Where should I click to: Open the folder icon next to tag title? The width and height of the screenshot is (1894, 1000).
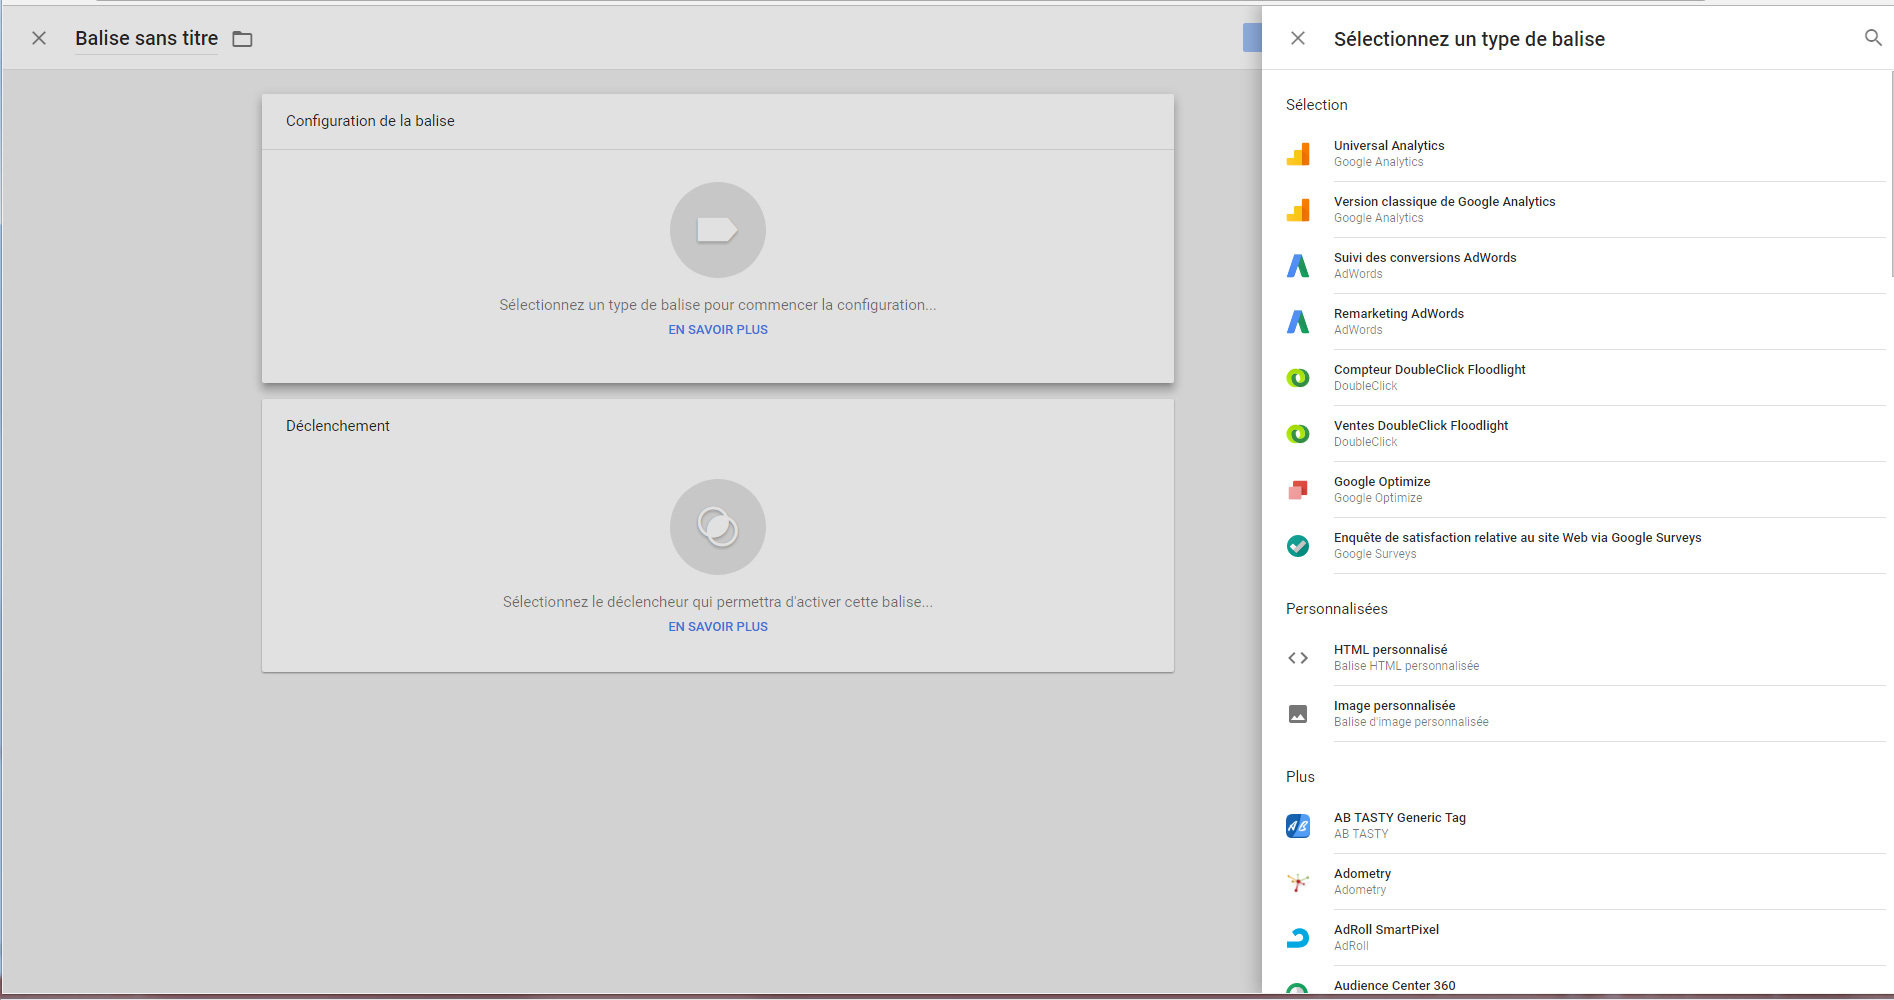coord(242,39)
